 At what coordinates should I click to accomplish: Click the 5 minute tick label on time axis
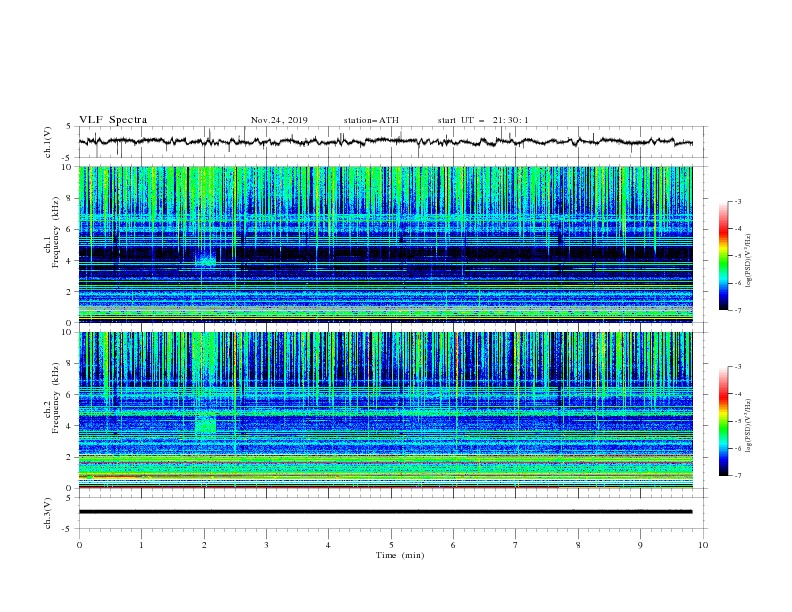point(391,545)
